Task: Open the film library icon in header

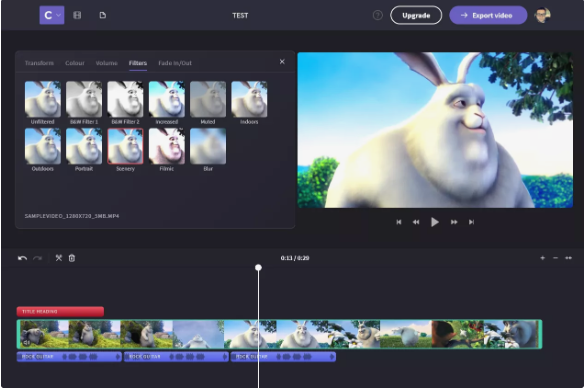Action: click(77, 15)
